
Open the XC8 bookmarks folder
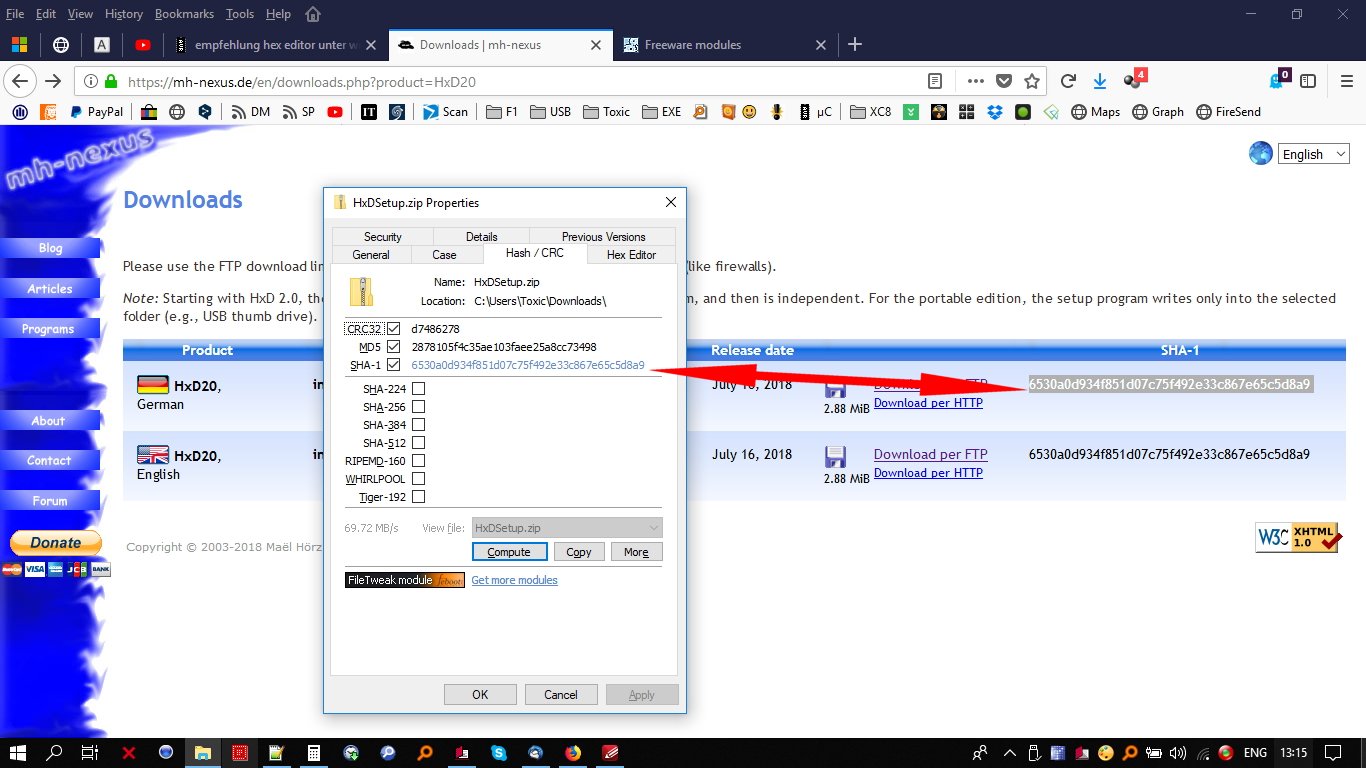click(870, 112)
